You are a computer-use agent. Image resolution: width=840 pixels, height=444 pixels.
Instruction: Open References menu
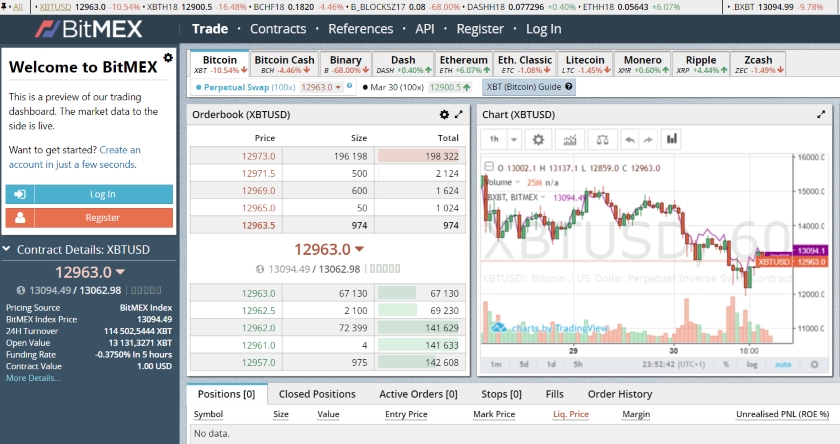(361, 29)
